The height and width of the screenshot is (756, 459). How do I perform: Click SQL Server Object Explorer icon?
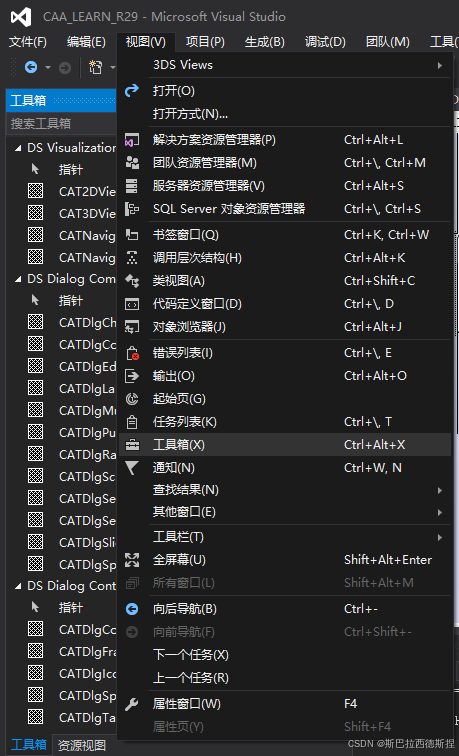(132, 209)
